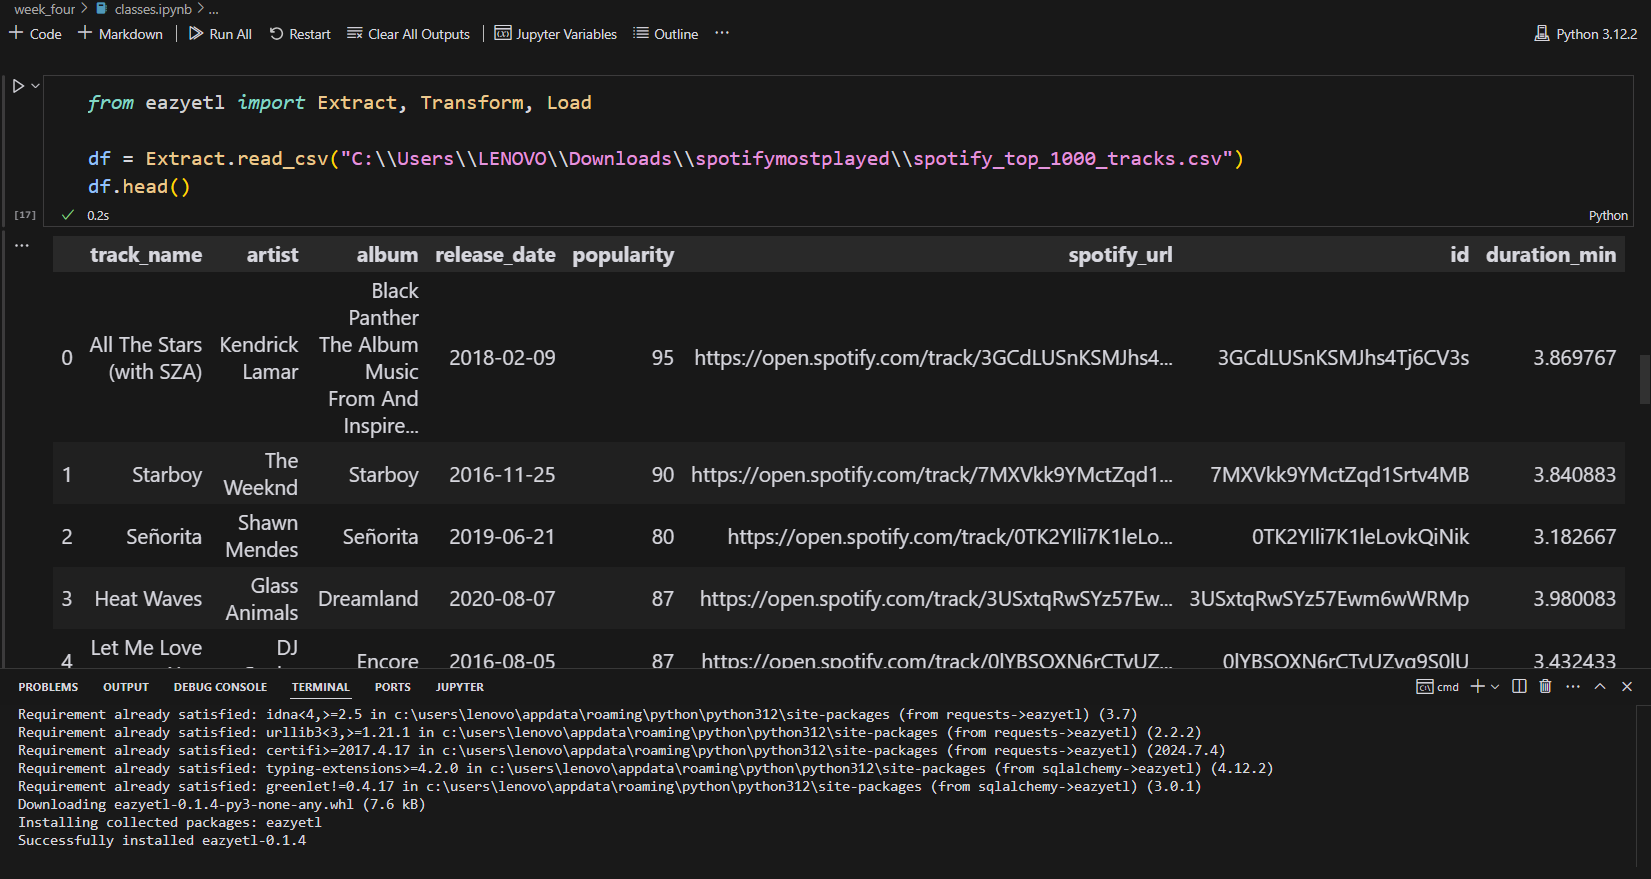
Task: Click All The Stars track cell
Action: tap(146, 358)
